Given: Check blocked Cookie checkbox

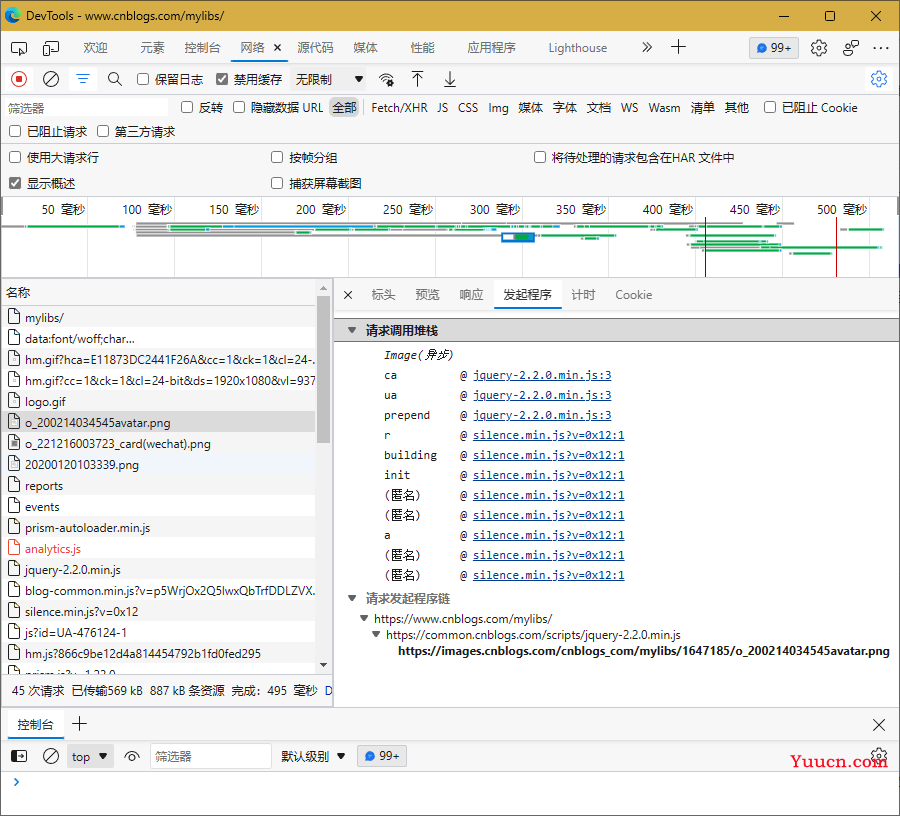Looking at the screenshot, I should [770, 107].
